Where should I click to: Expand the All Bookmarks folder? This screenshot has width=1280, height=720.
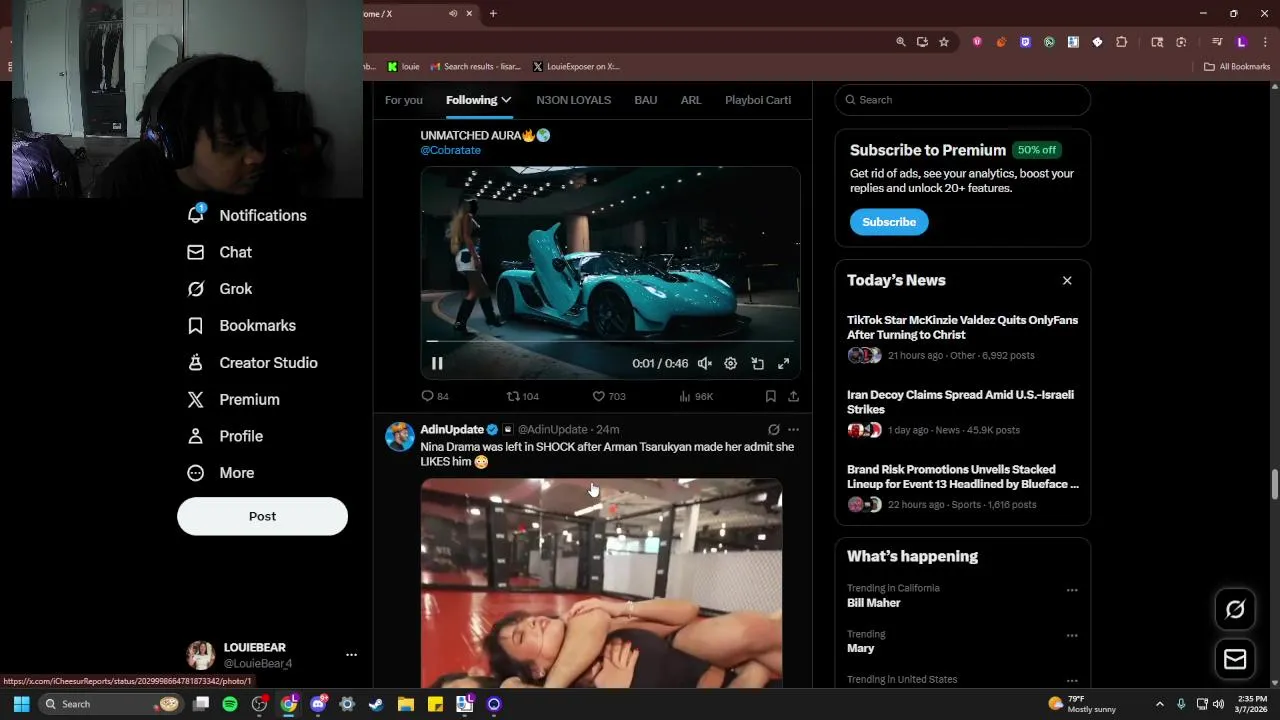pyautogui.click(x=1237, y=67)
